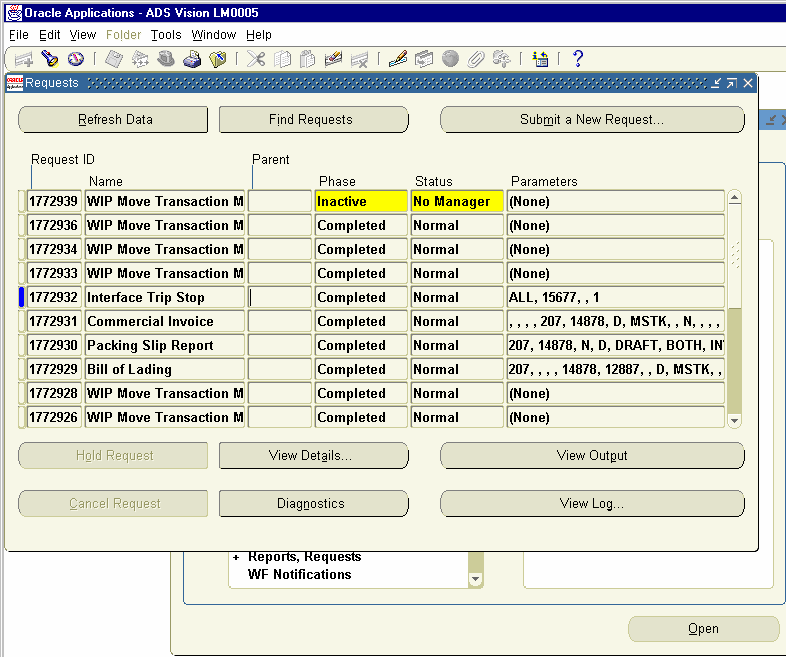Viewport: 786px width, 657px height.
Task: Click the Attachments paperclip icon
Action: coord(476,59)
